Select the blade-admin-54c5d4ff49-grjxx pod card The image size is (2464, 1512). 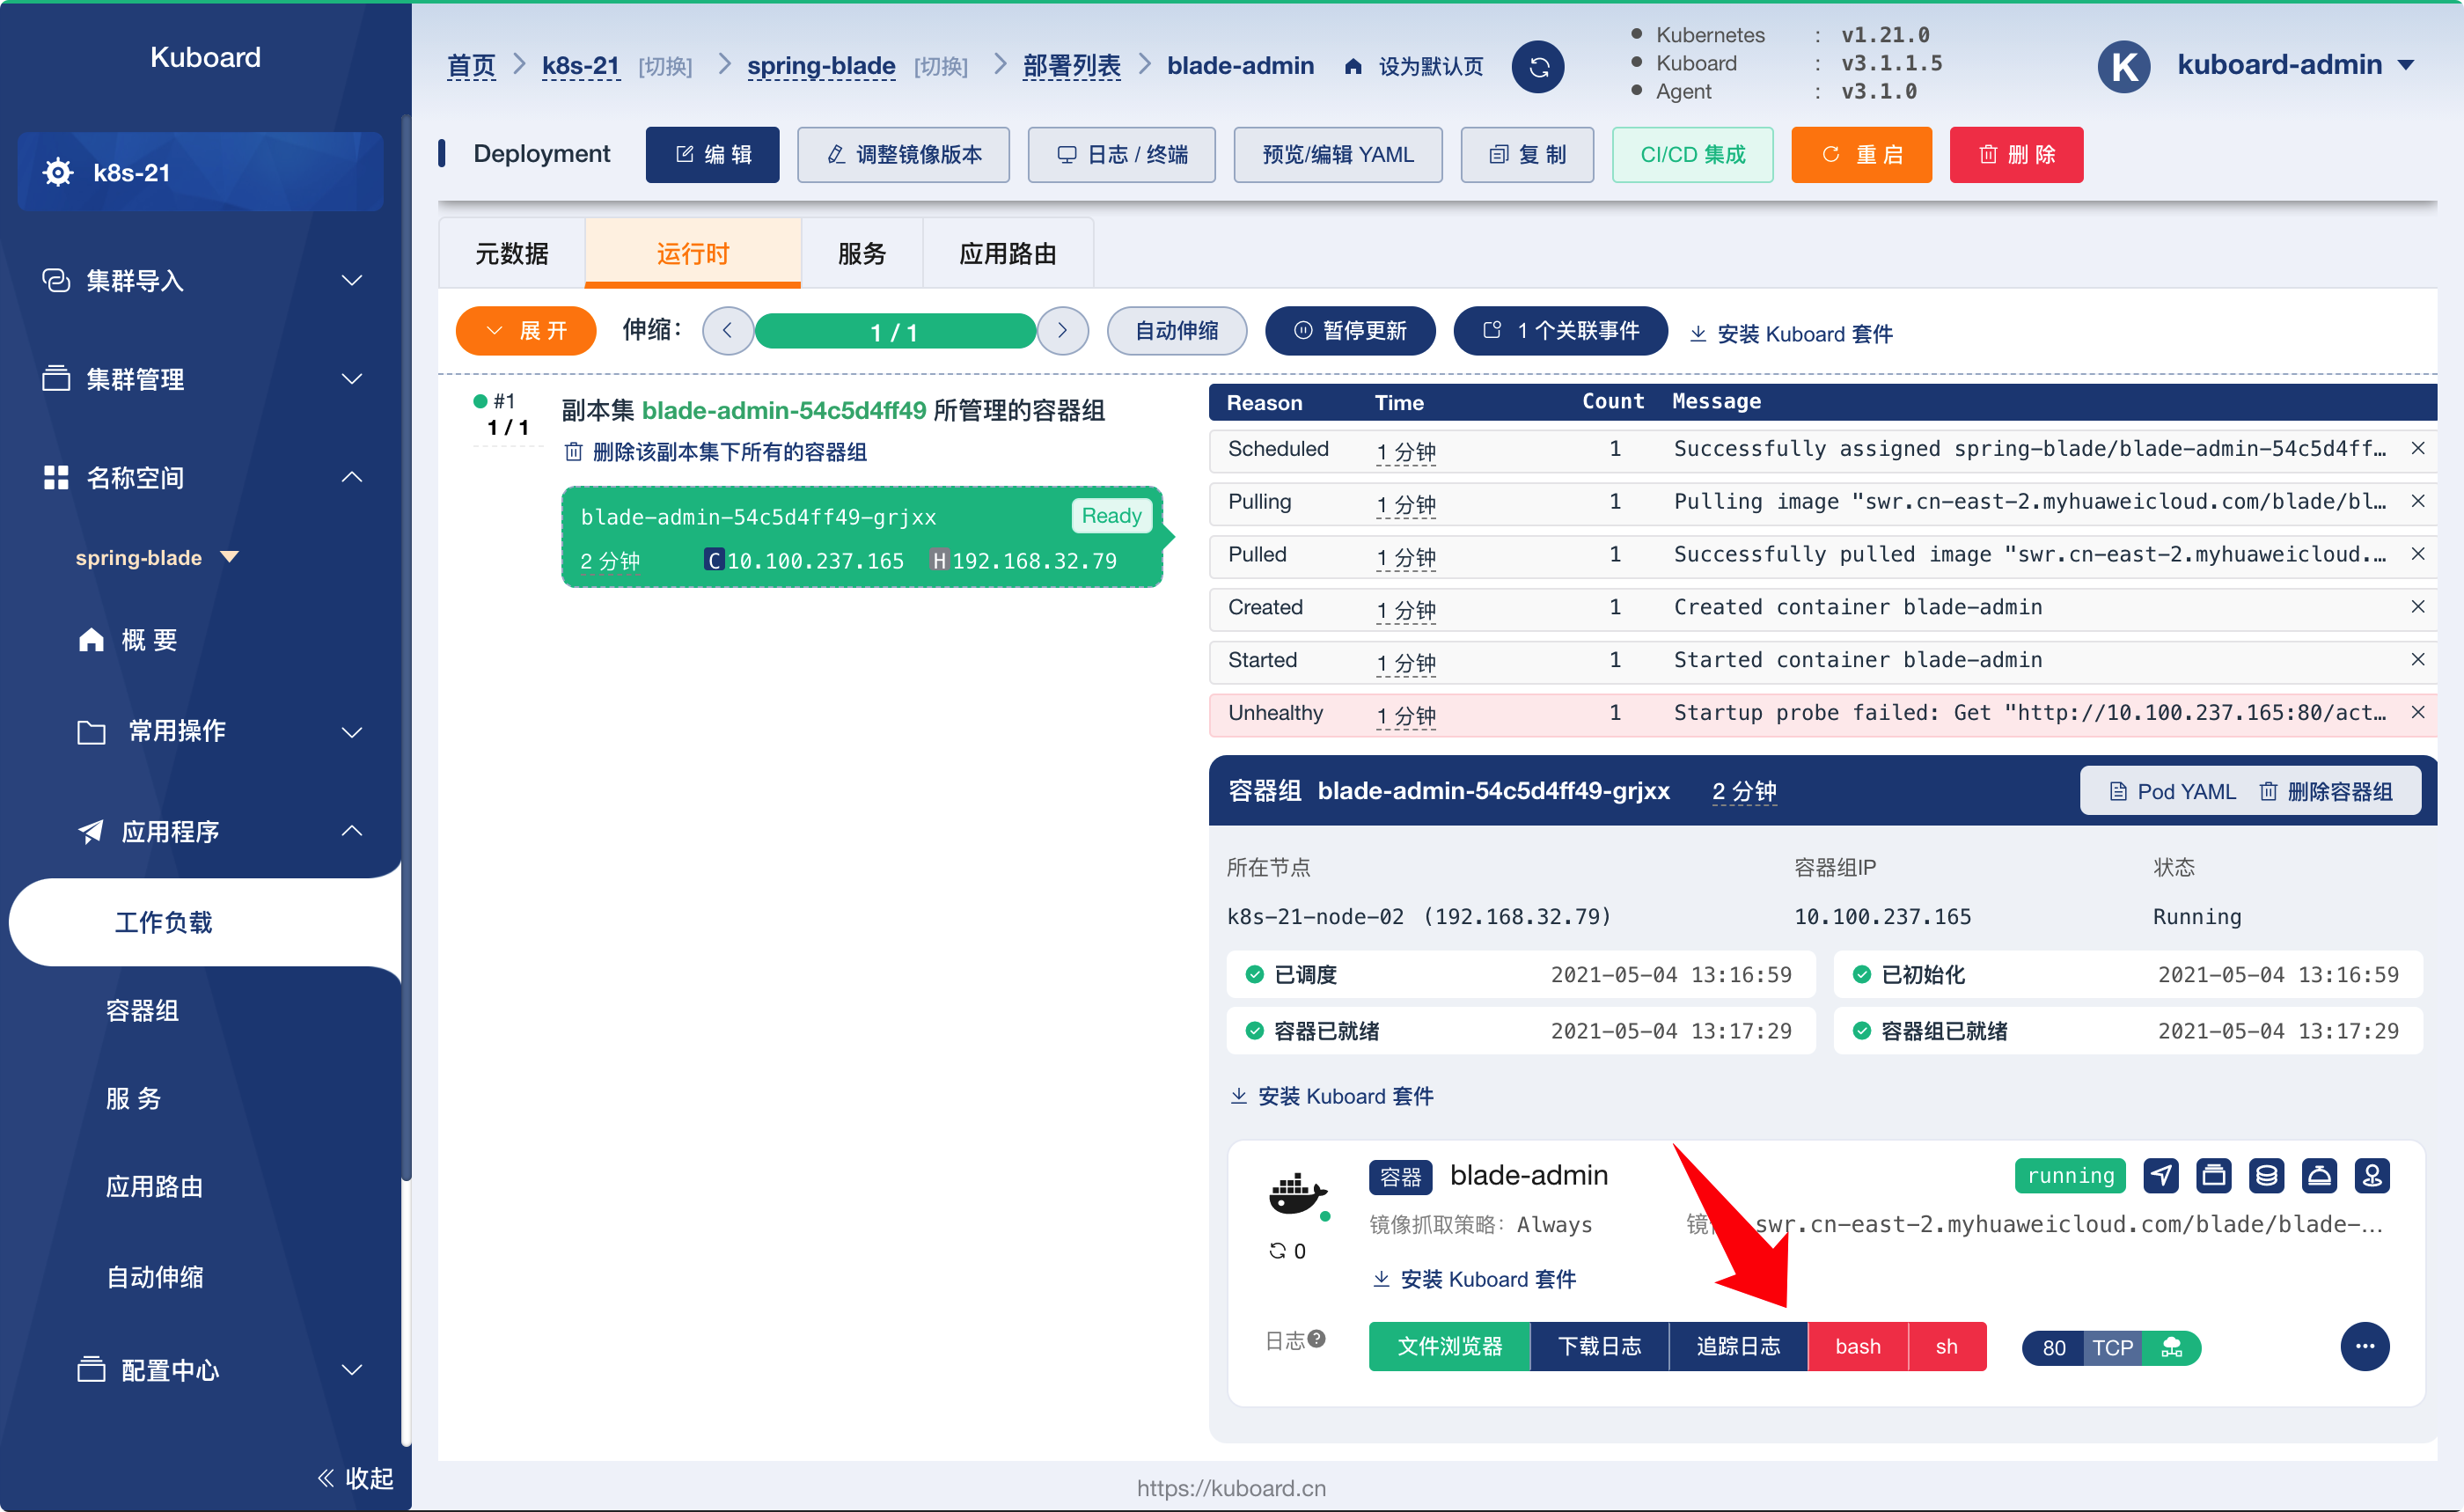[x=862, y=537]
